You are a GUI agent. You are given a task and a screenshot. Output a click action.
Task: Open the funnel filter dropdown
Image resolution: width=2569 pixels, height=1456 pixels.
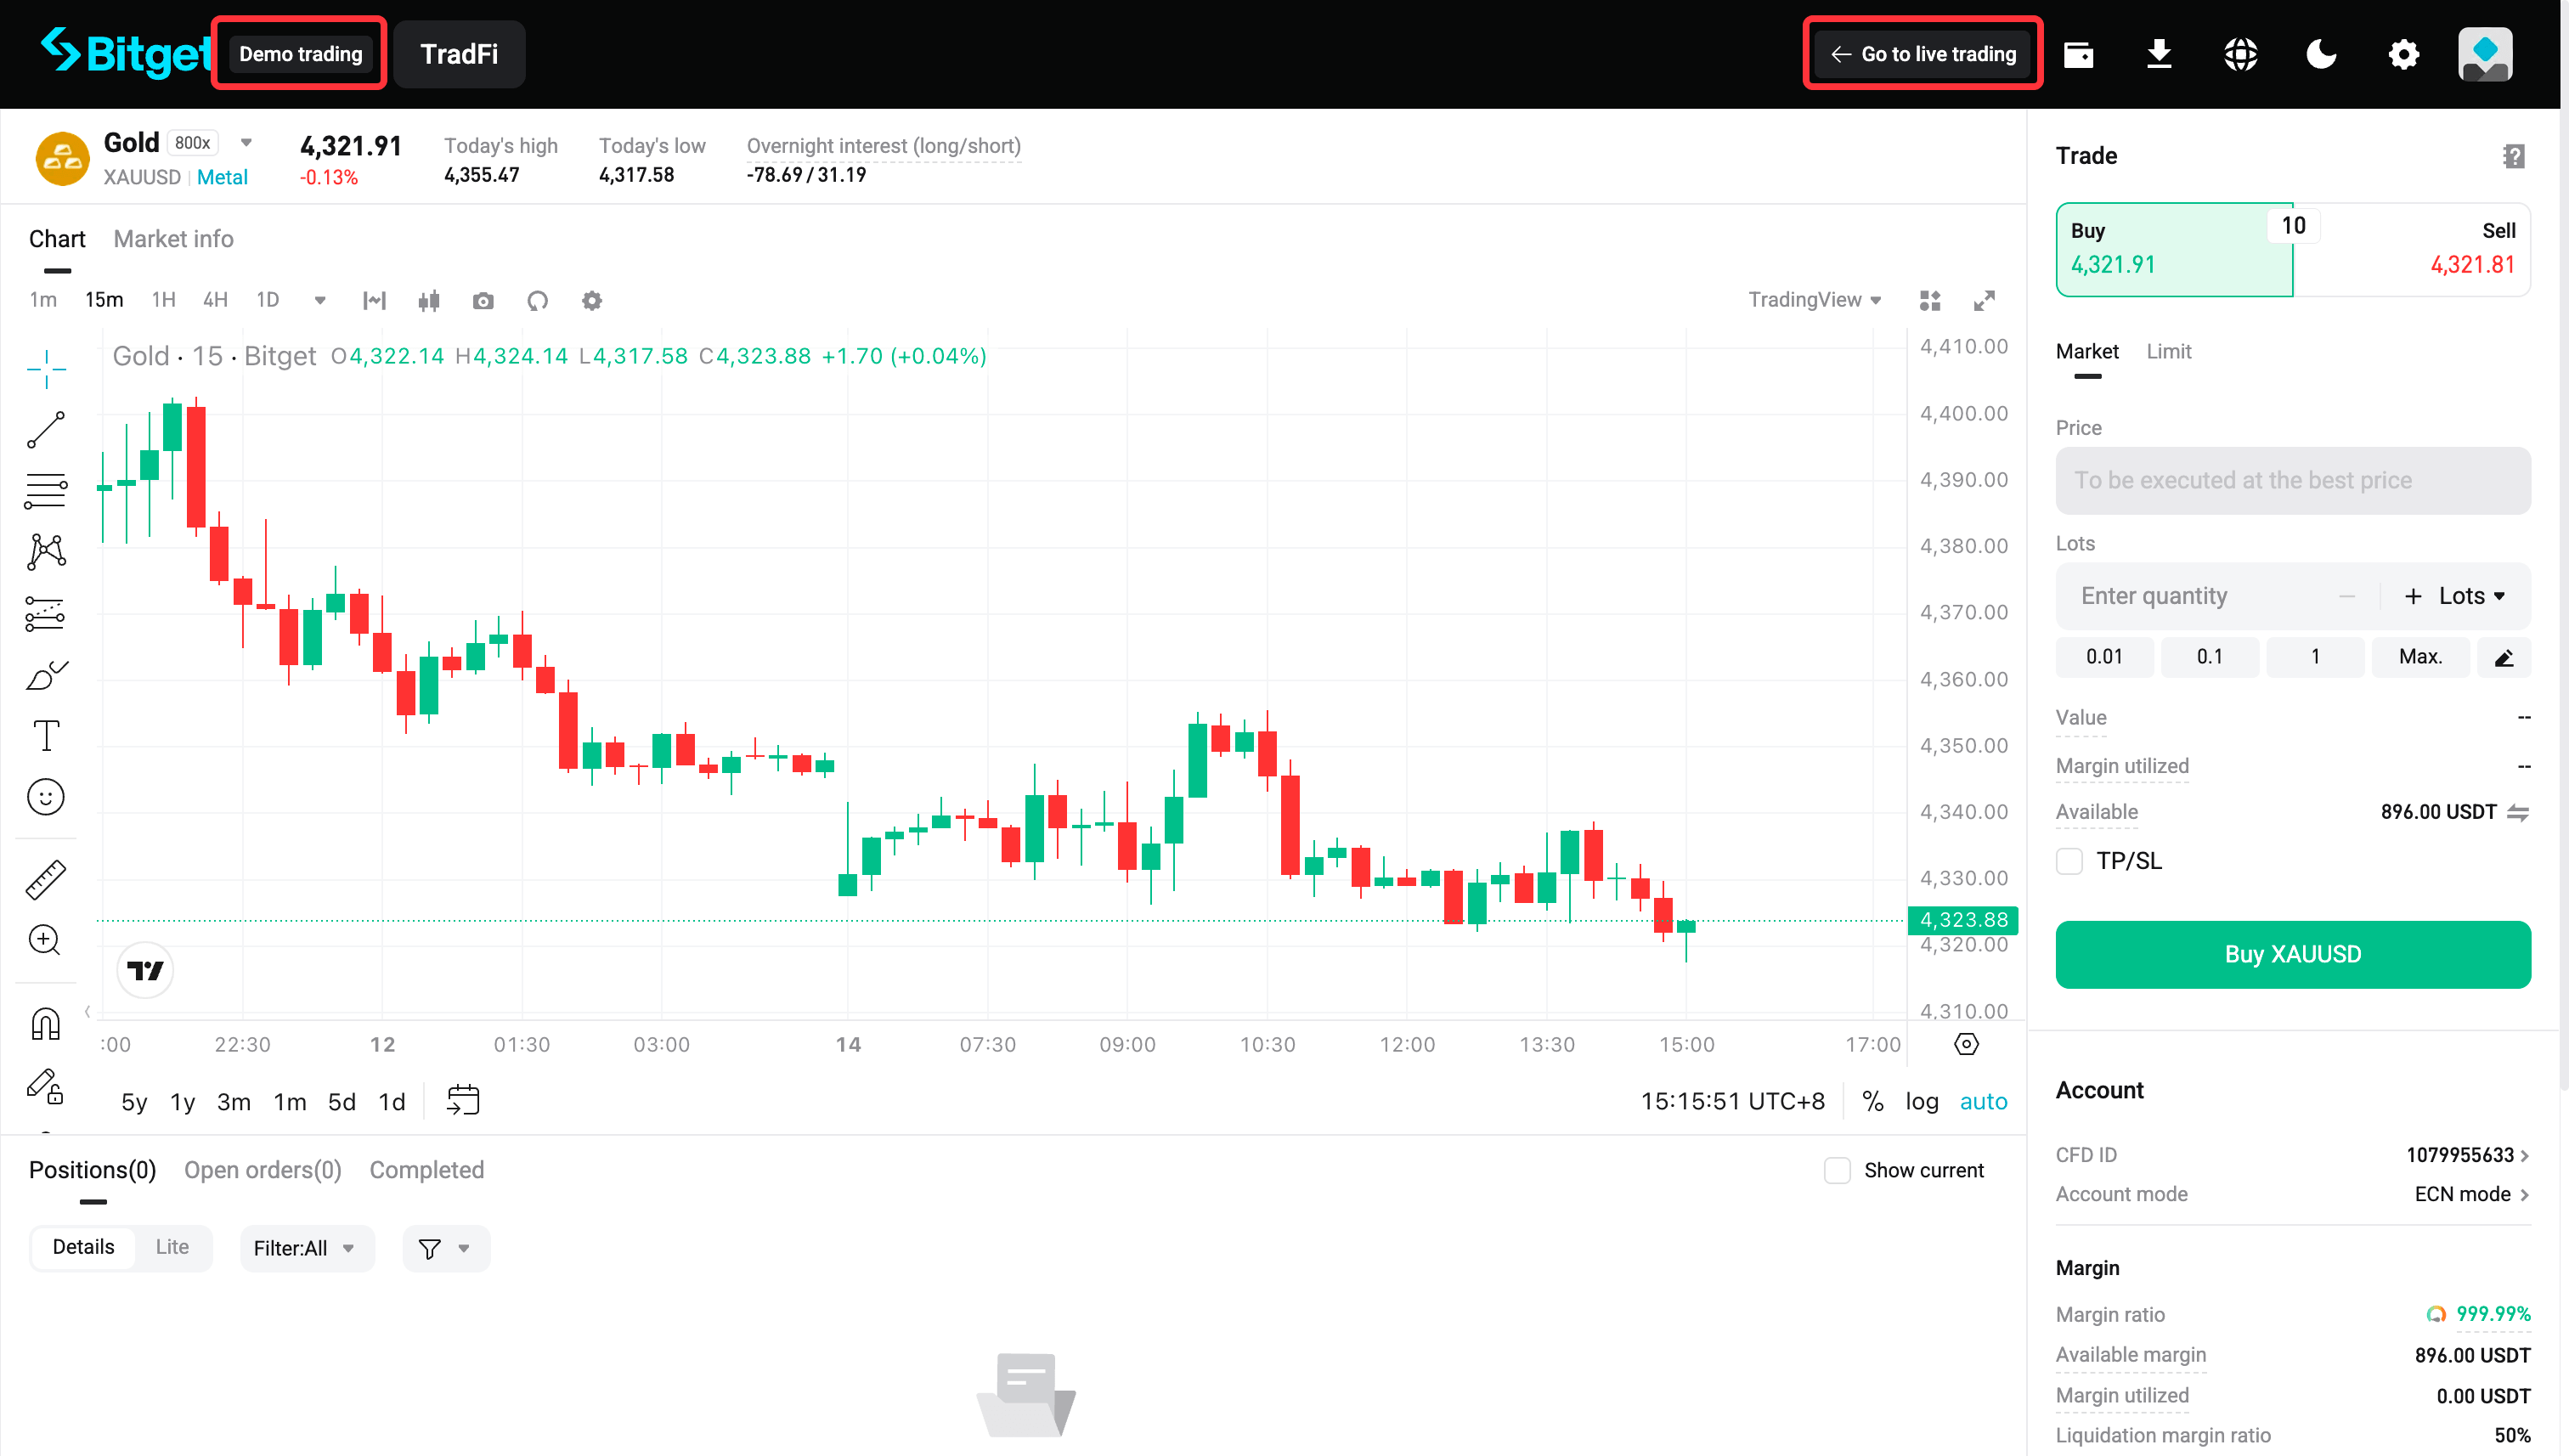(x=445, y=1248)
